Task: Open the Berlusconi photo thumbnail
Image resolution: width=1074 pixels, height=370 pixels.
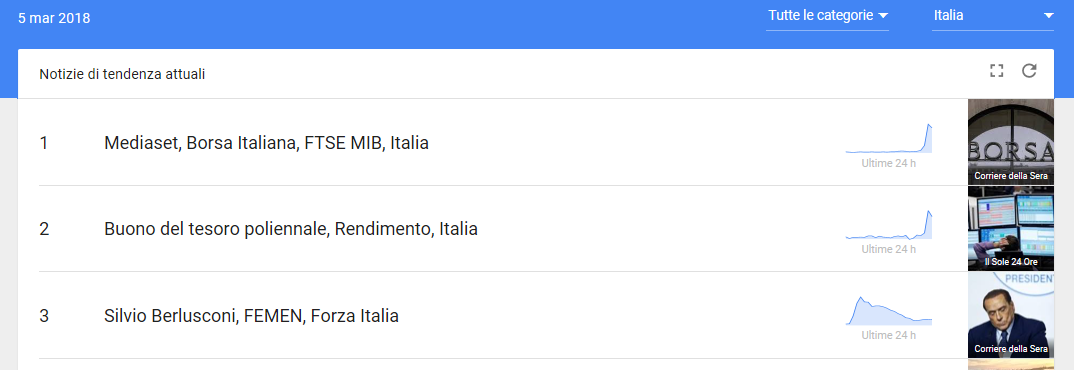Action: tap(1010, 314)
